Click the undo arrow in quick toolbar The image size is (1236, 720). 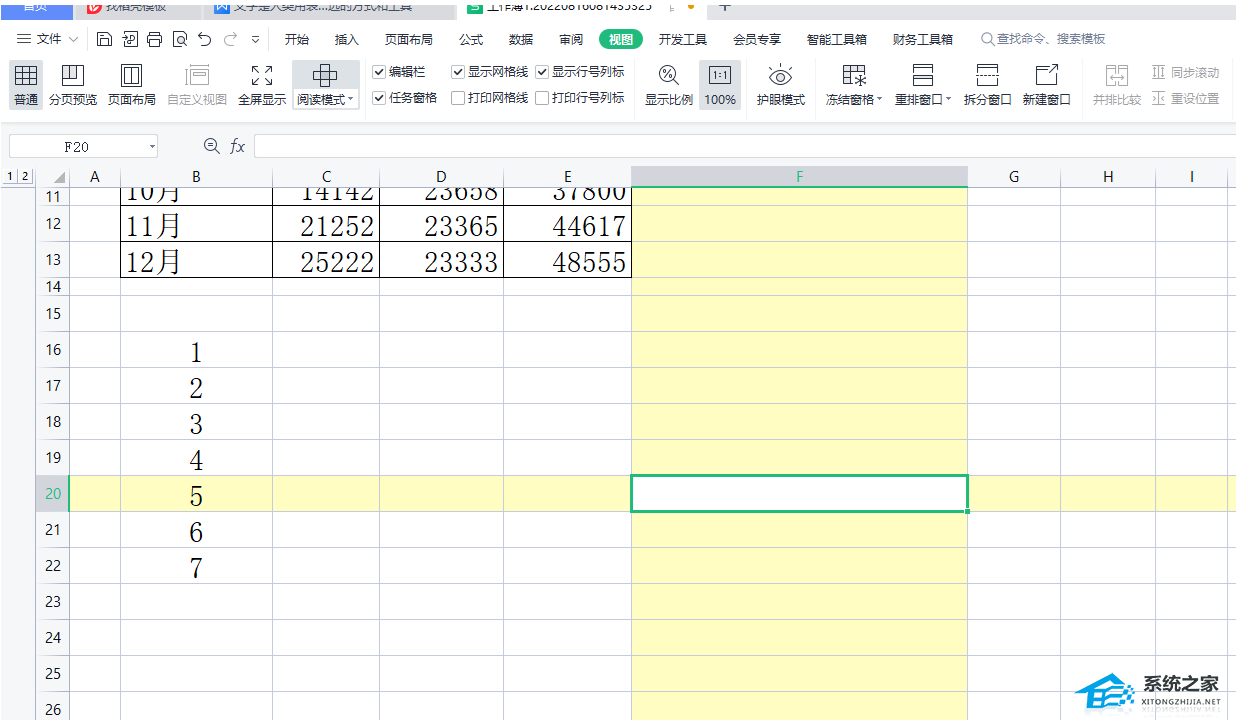click(205, 39)
